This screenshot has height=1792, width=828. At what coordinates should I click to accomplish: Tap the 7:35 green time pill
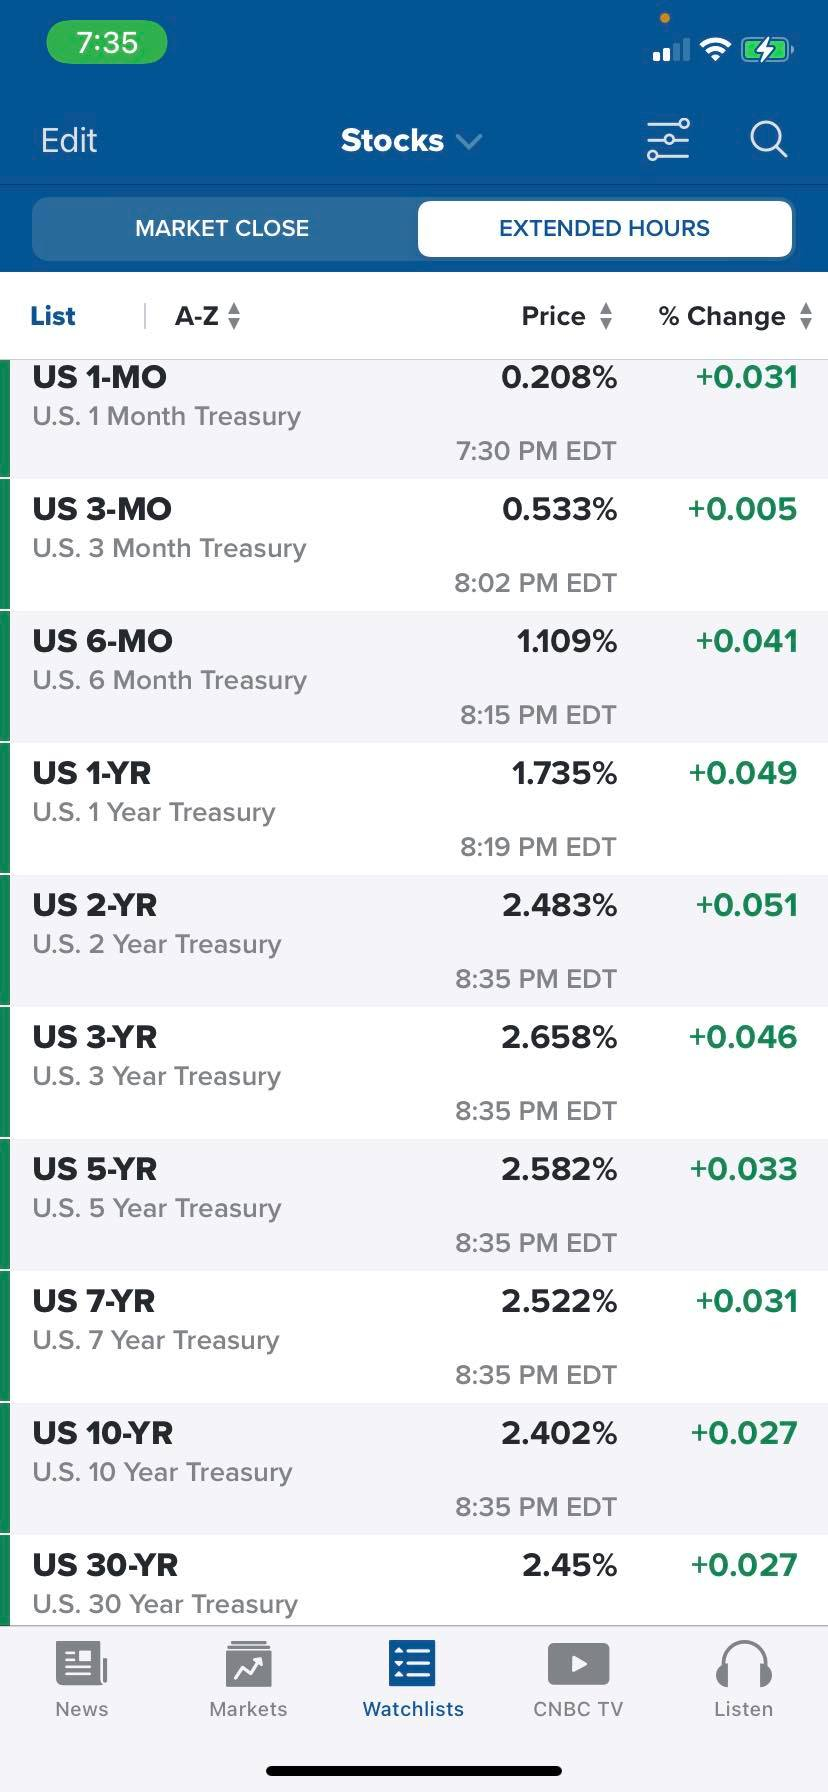pos(107,43)
